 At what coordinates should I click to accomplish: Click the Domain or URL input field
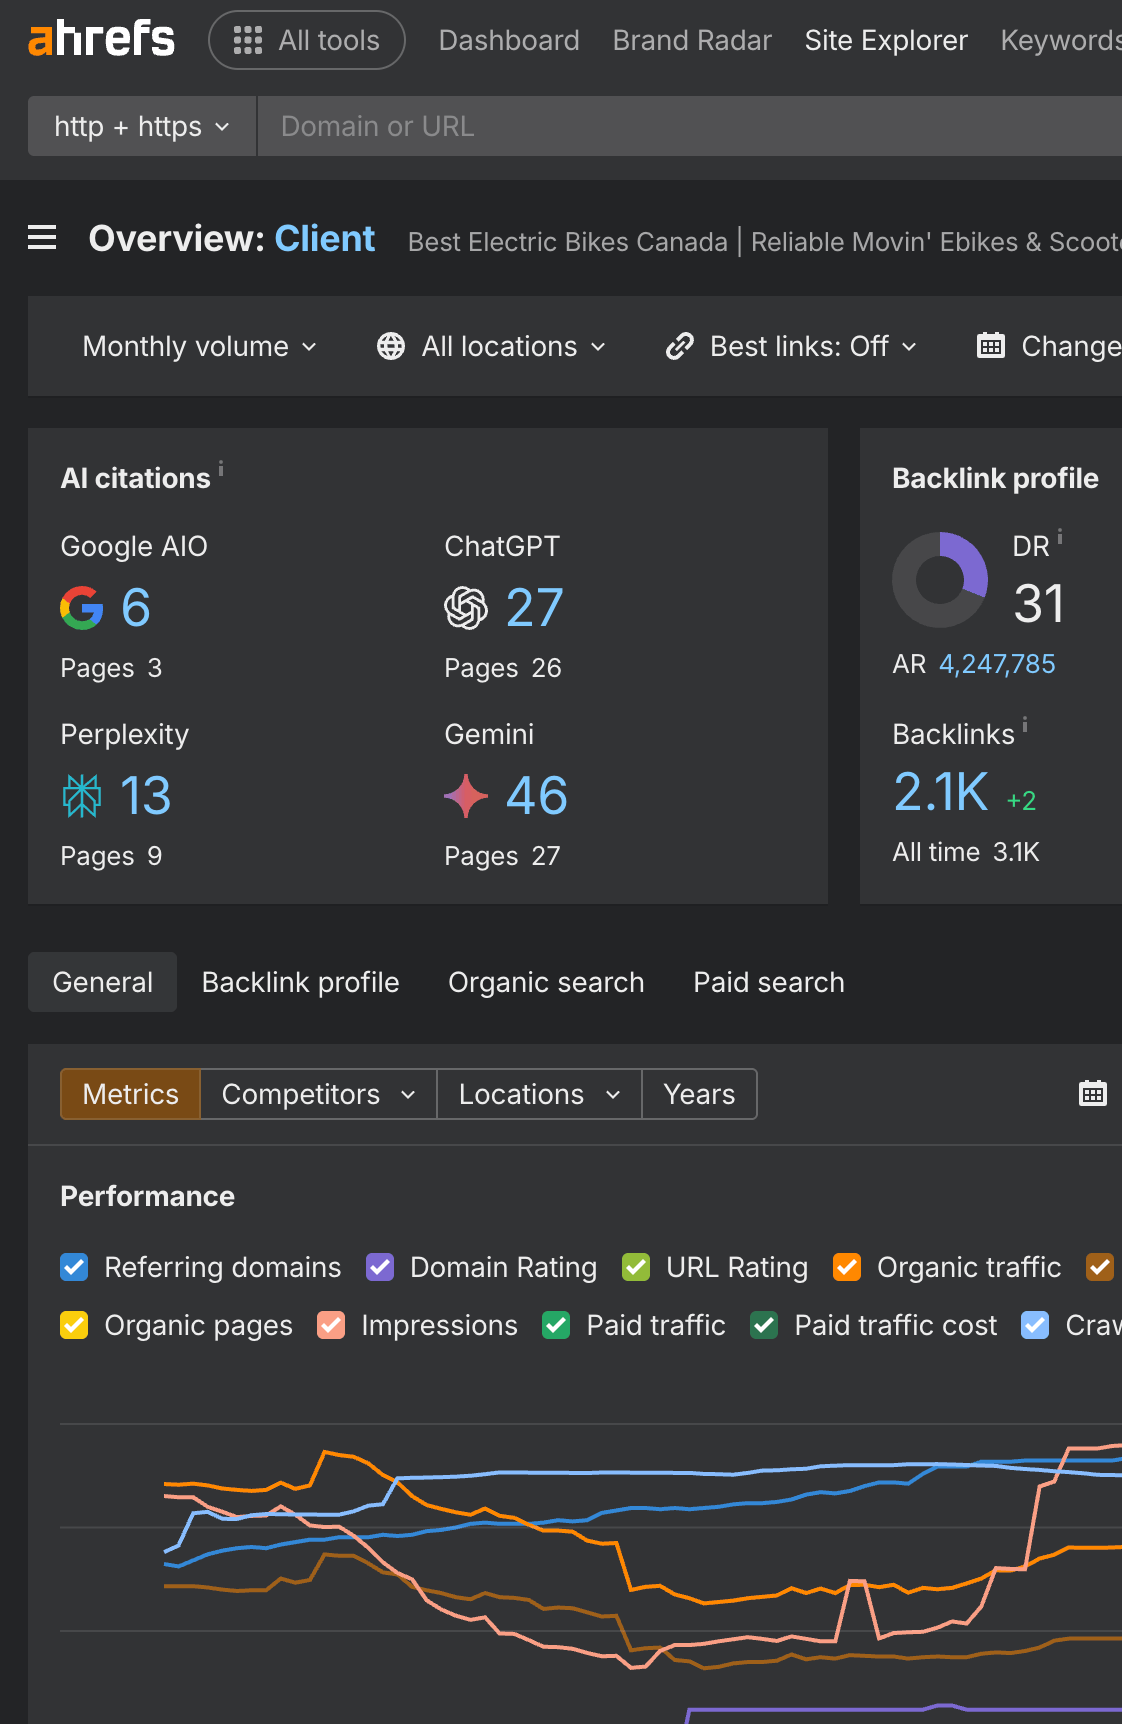[x=690, y=126]
